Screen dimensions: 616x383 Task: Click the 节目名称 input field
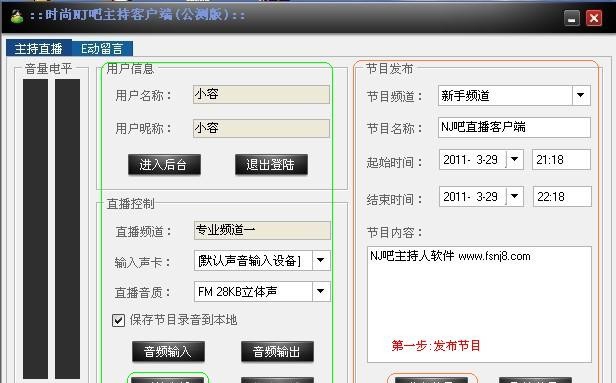tap(514, 127)
